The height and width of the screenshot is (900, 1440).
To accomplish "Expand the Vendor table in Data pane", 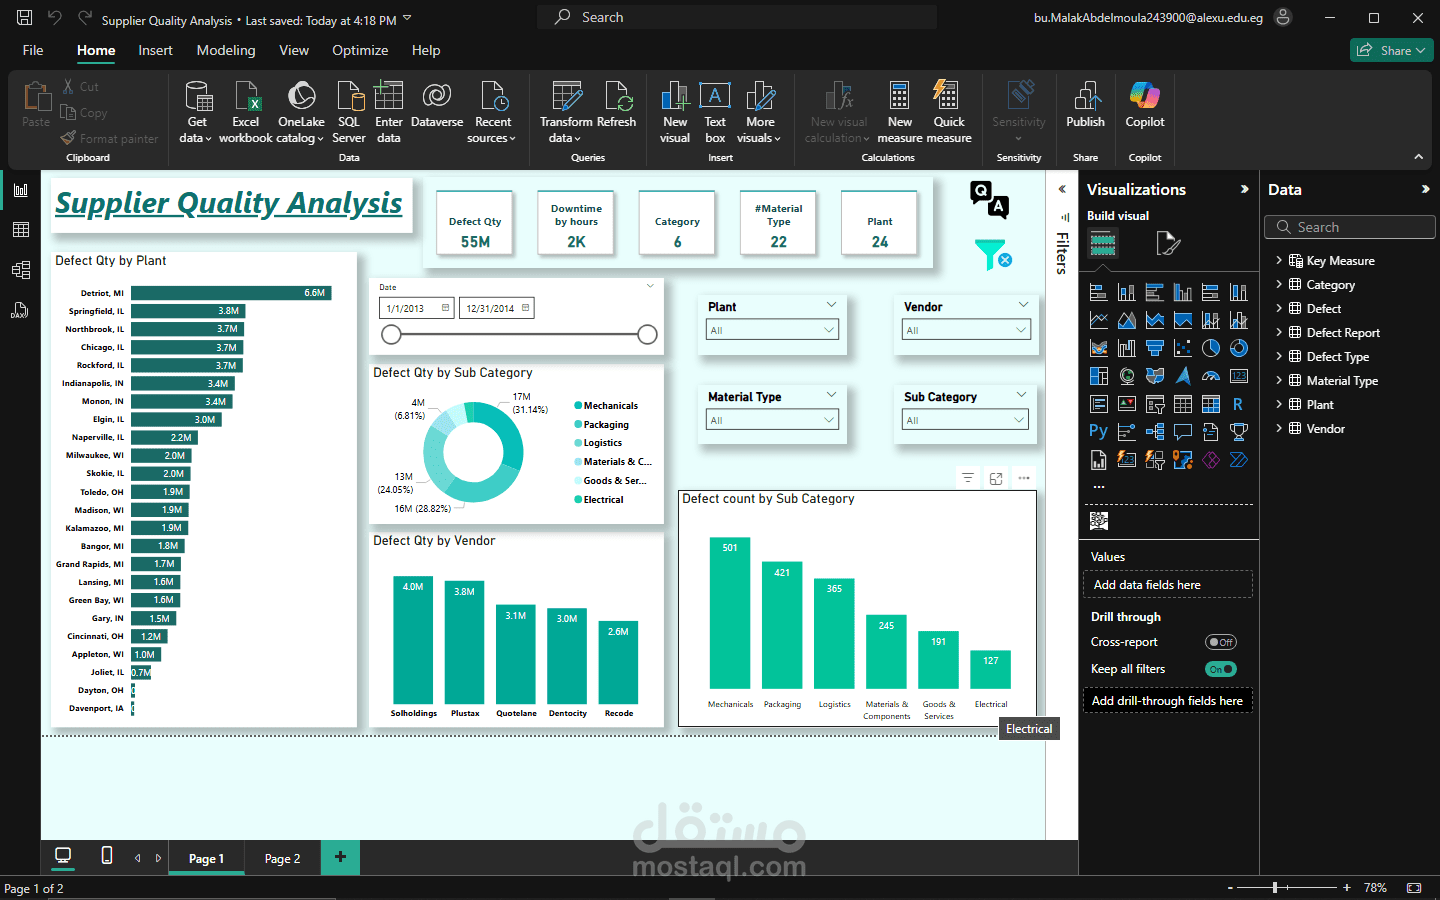I will 1279,428.
